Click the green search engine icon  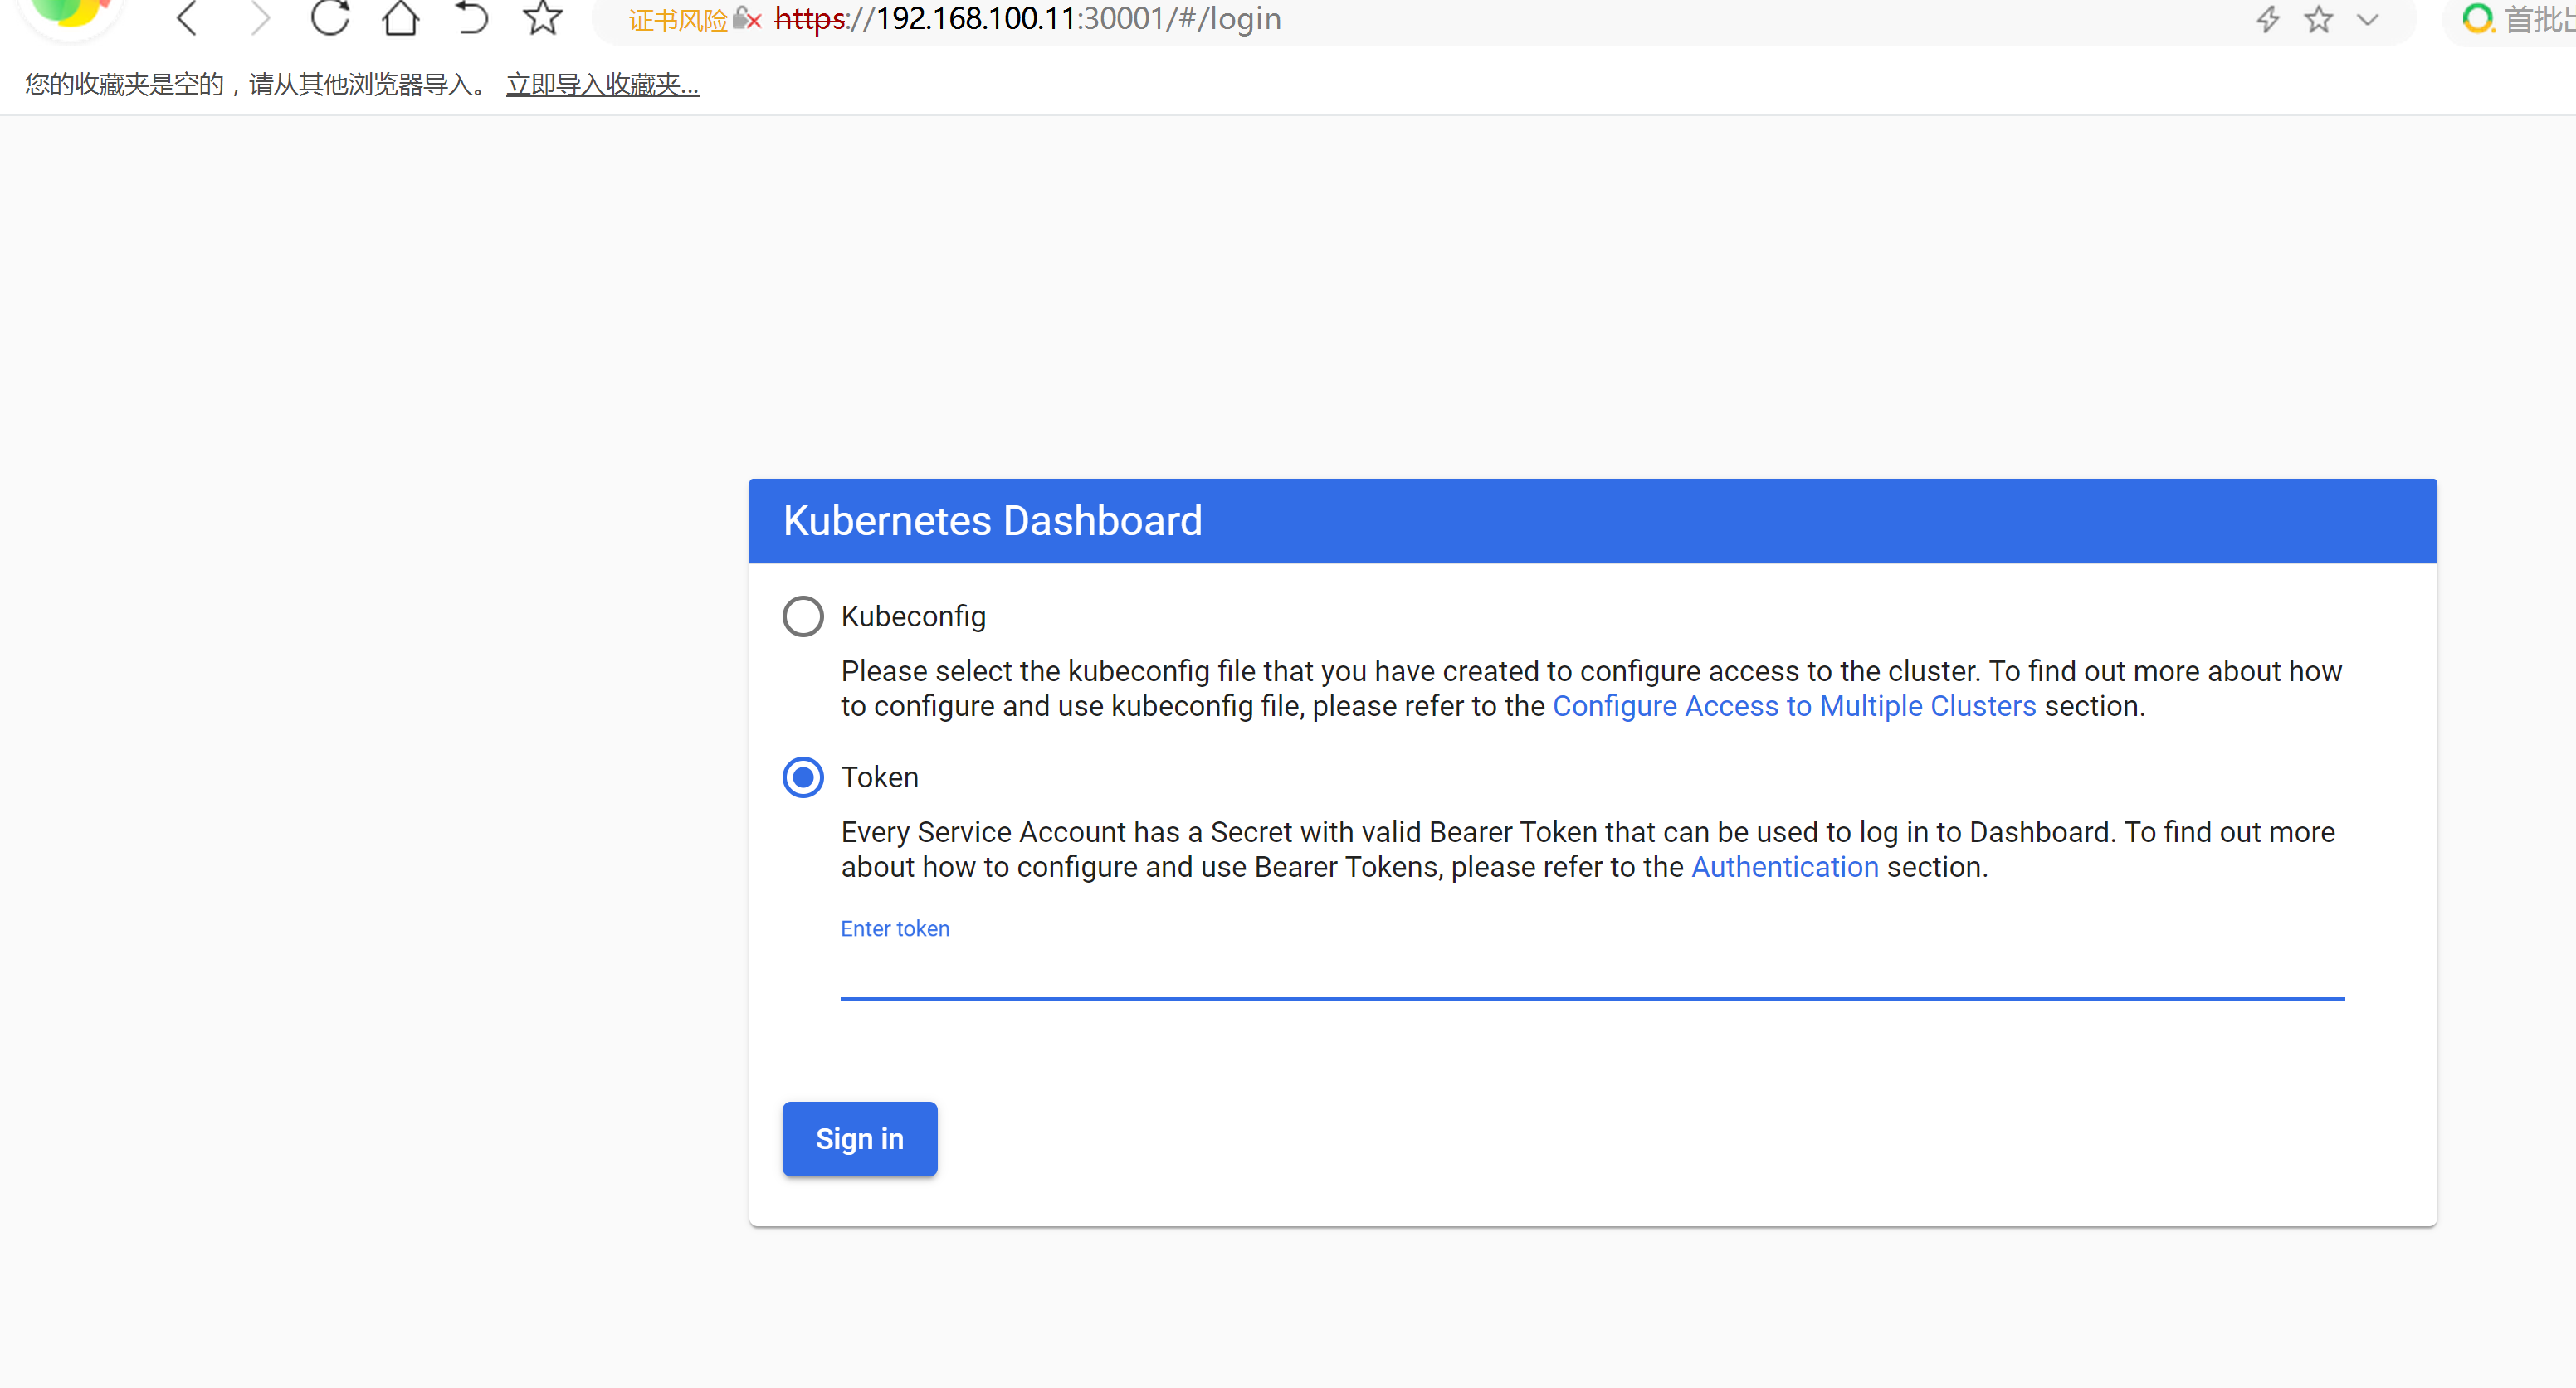pyautogui.click(x=2477, y=18)
